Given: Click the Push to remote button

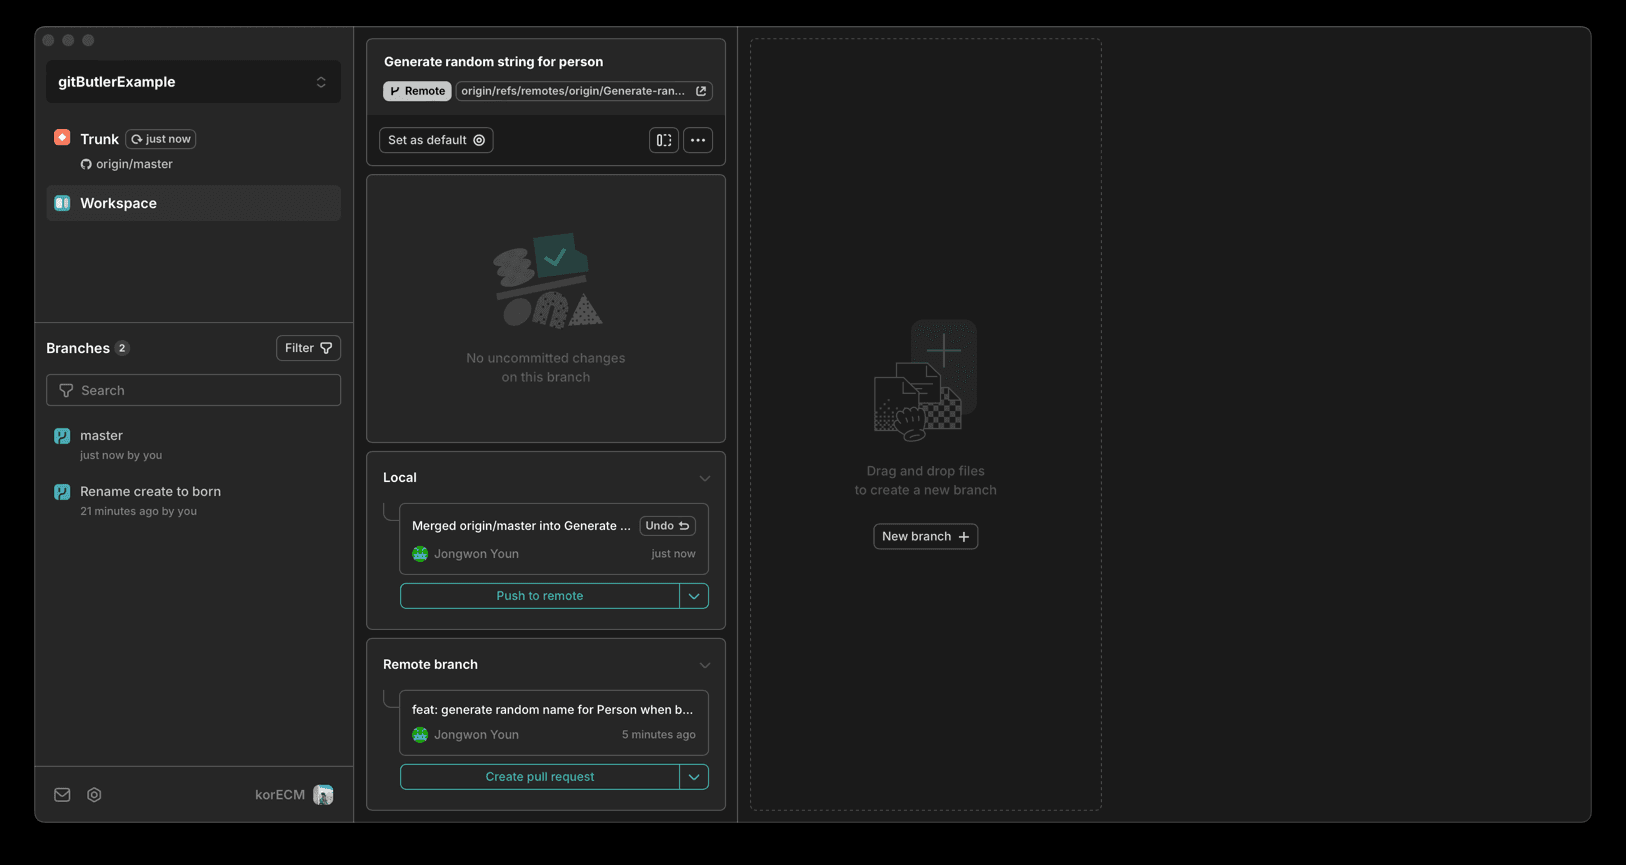Looking at the screenshot, I should click(540, 596).
